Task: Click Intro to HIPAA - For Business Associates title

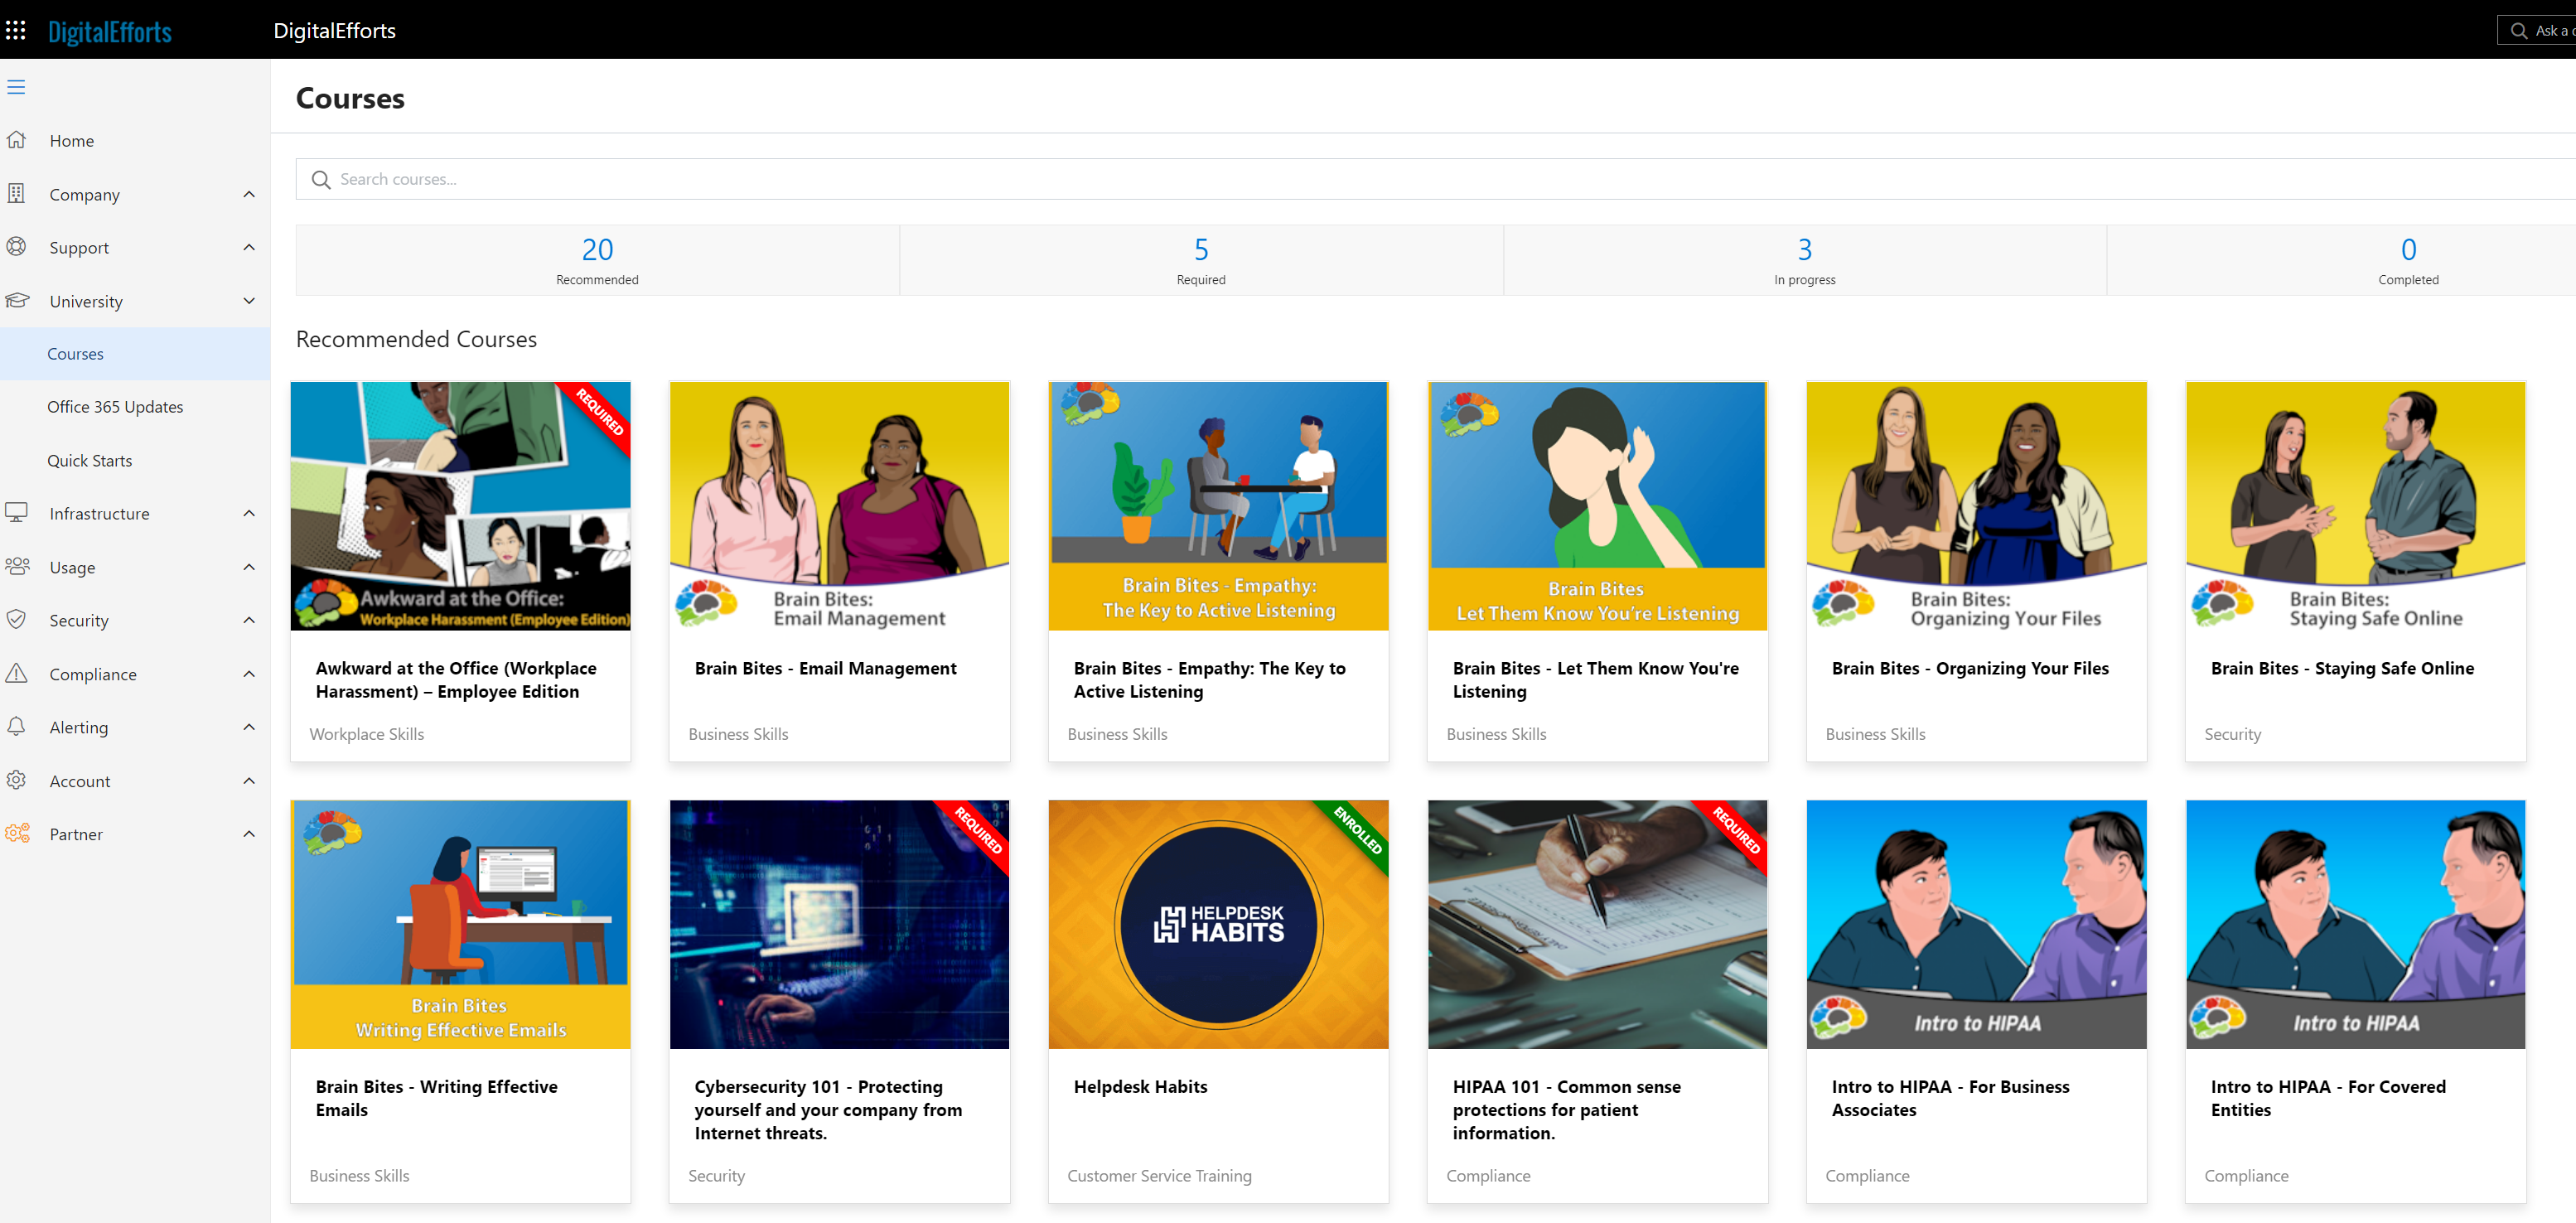Action: click(x=1950, y=1098)
